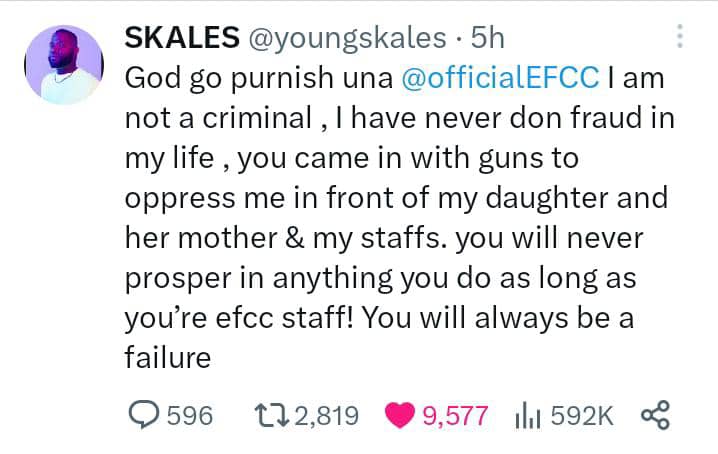Click tweet line 'oppress me in front'
Screen dimensions: 718x454
pyautogui.click(x=277, y=198)
